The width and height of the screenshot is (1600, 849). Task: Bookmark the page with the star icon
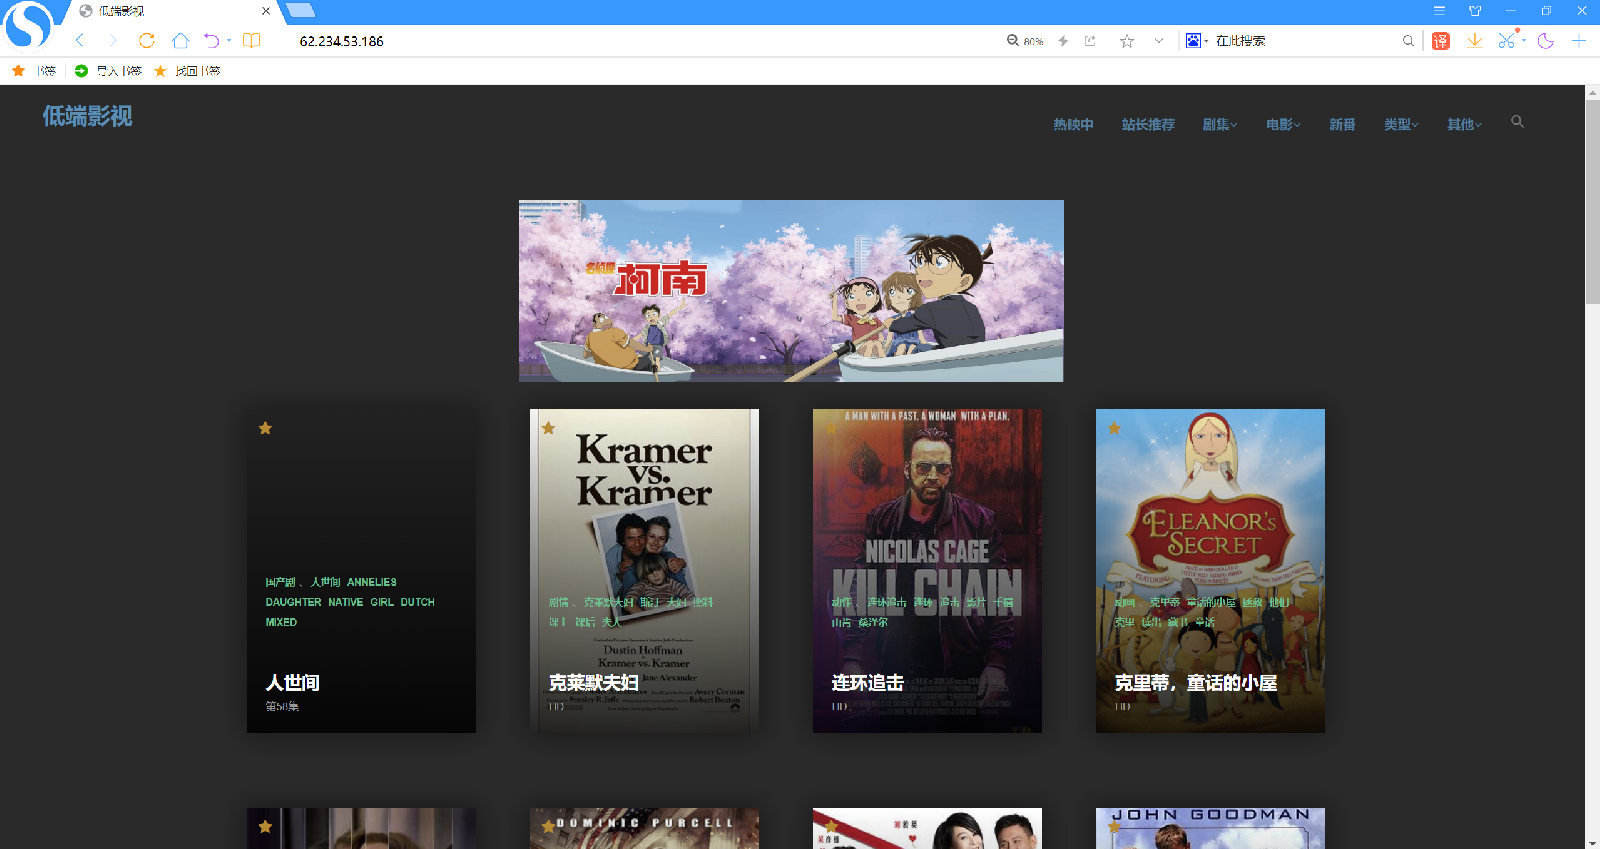1127,41
